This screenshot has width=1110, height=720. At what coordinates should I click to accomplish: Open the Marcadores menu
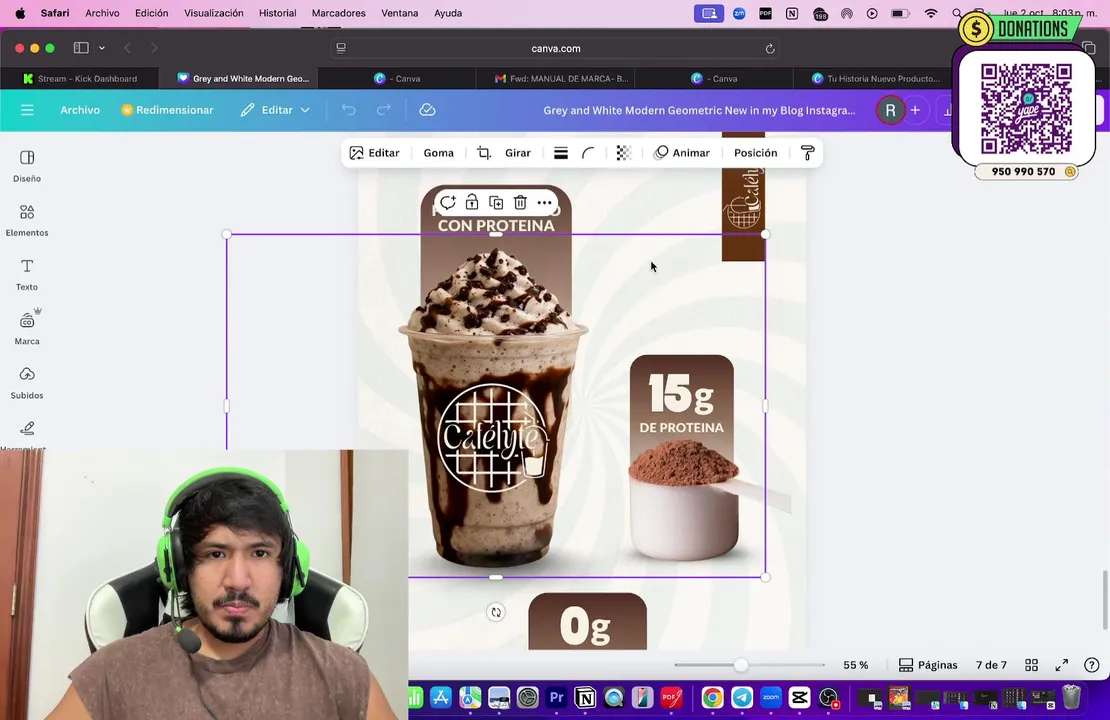338,13
